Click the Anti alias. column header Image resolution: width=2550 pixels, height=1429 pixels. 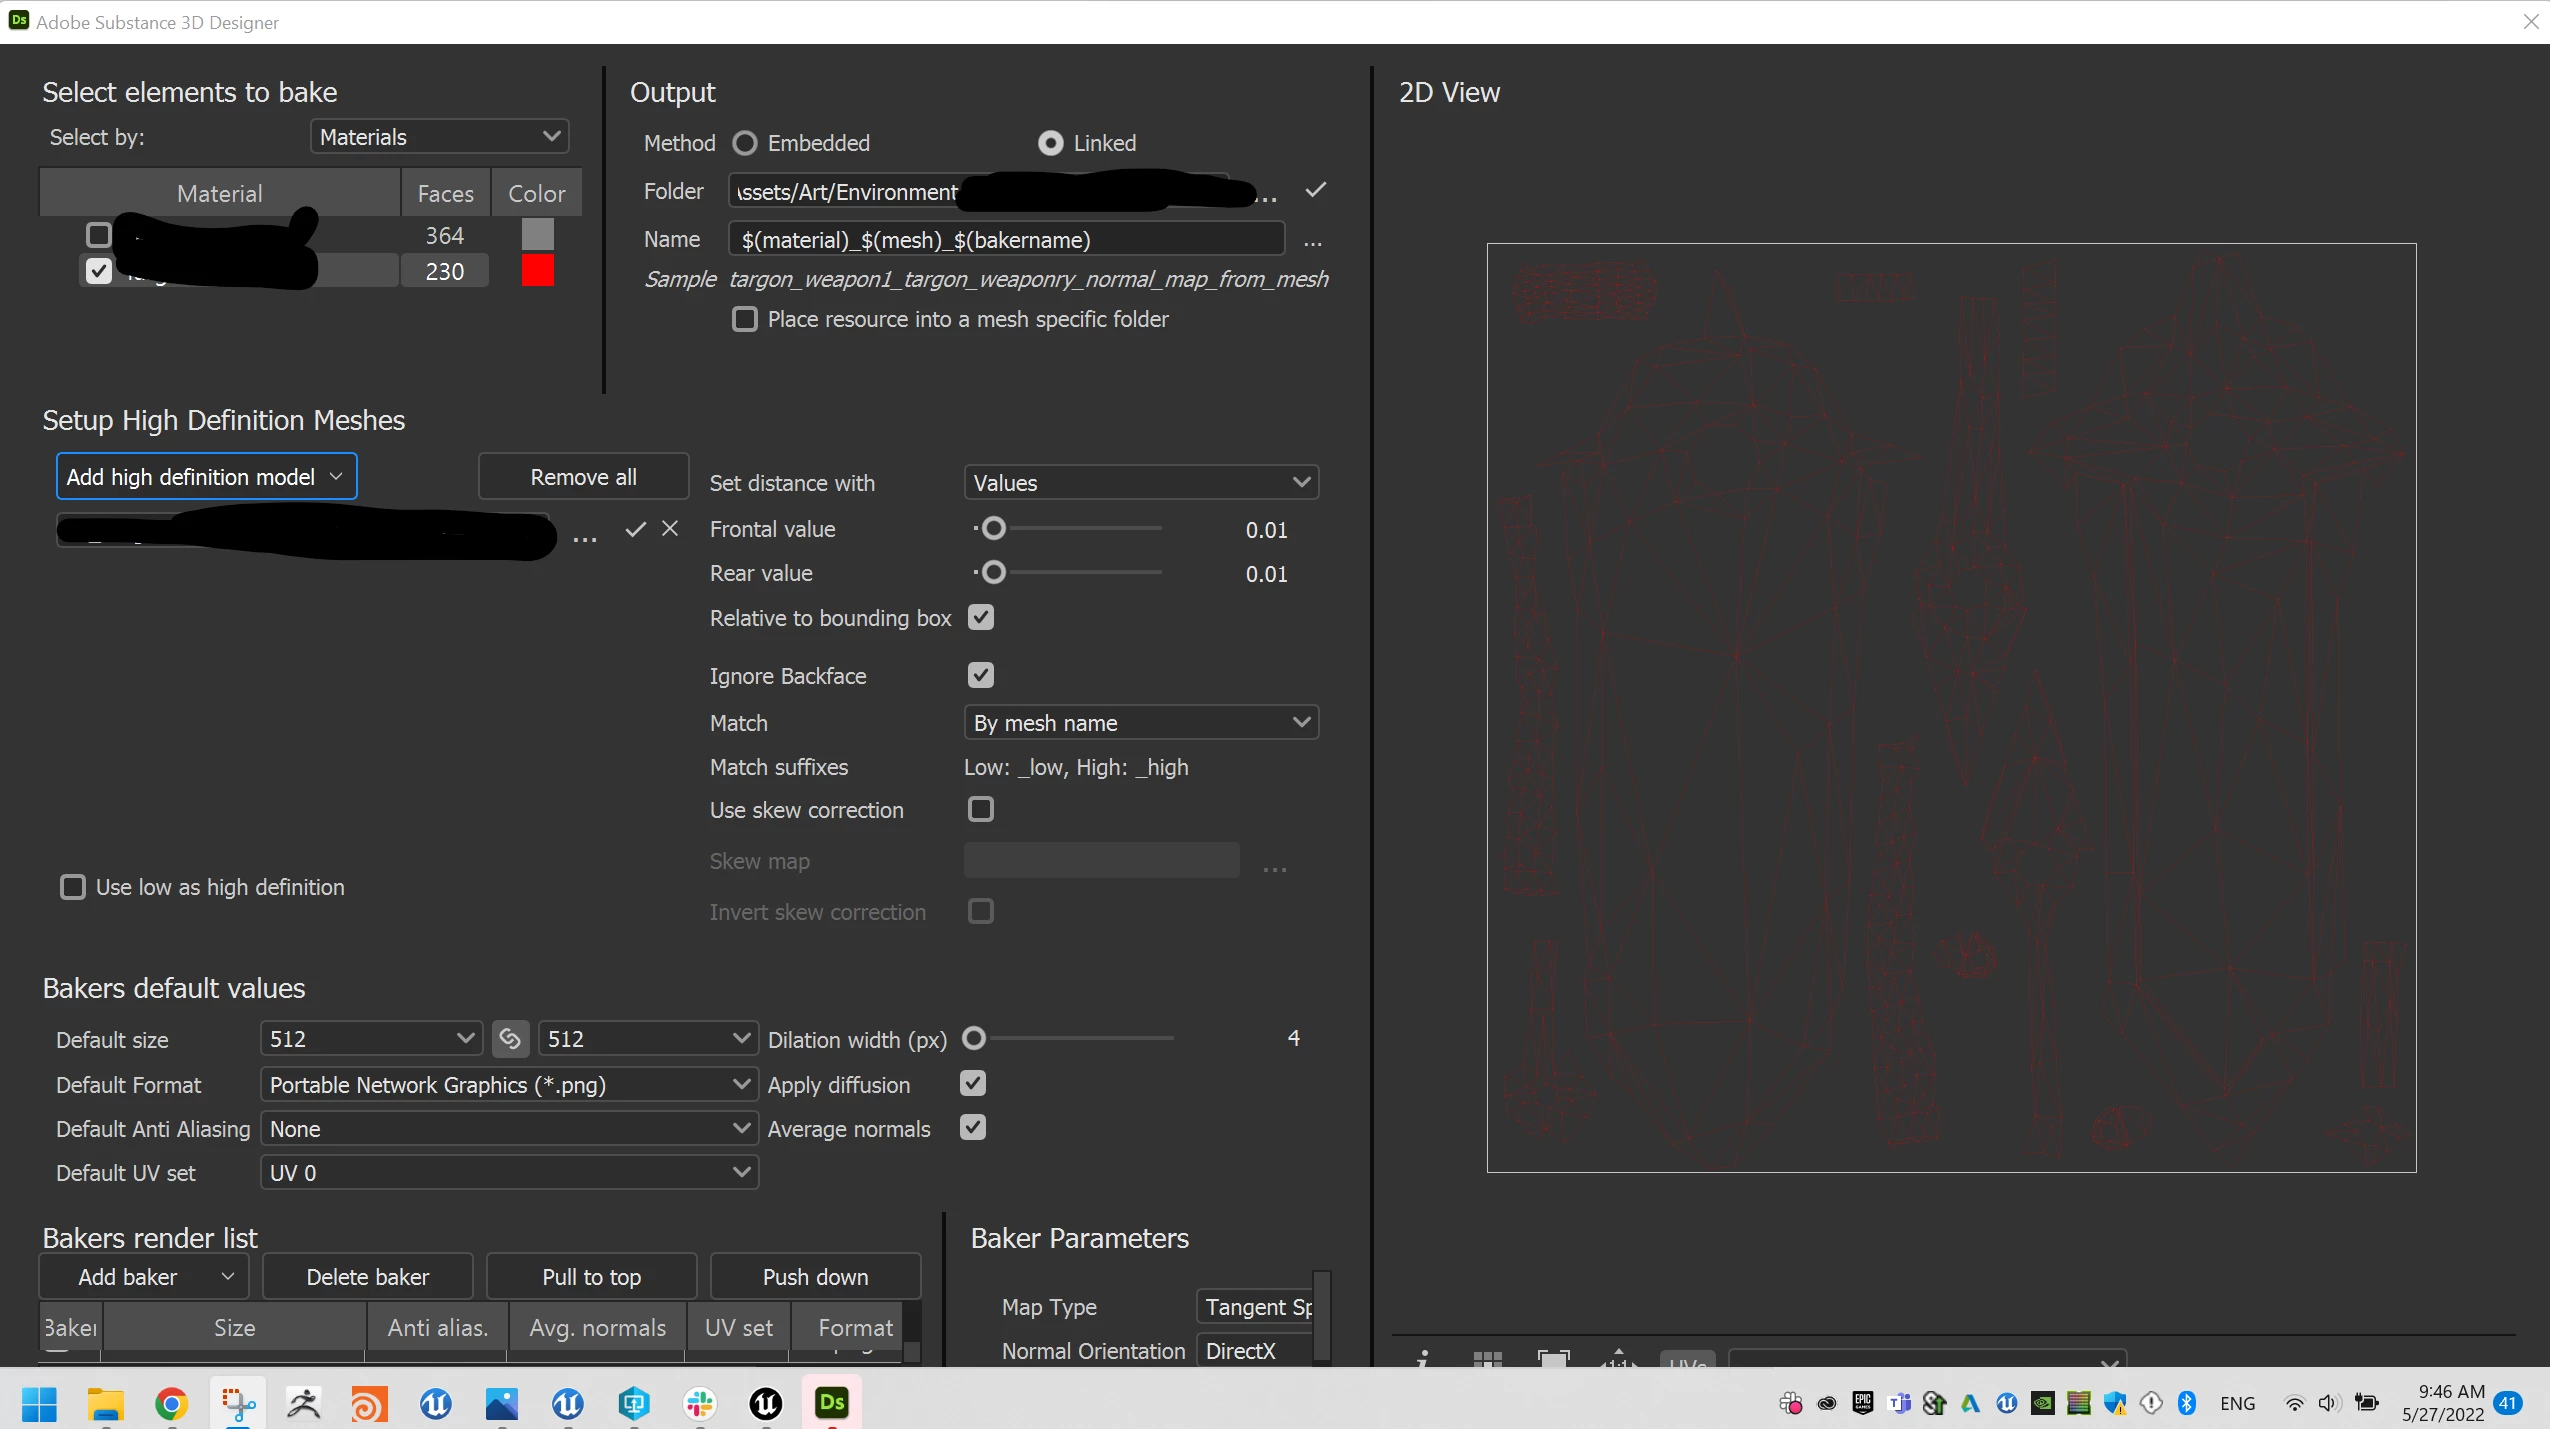438,1327
